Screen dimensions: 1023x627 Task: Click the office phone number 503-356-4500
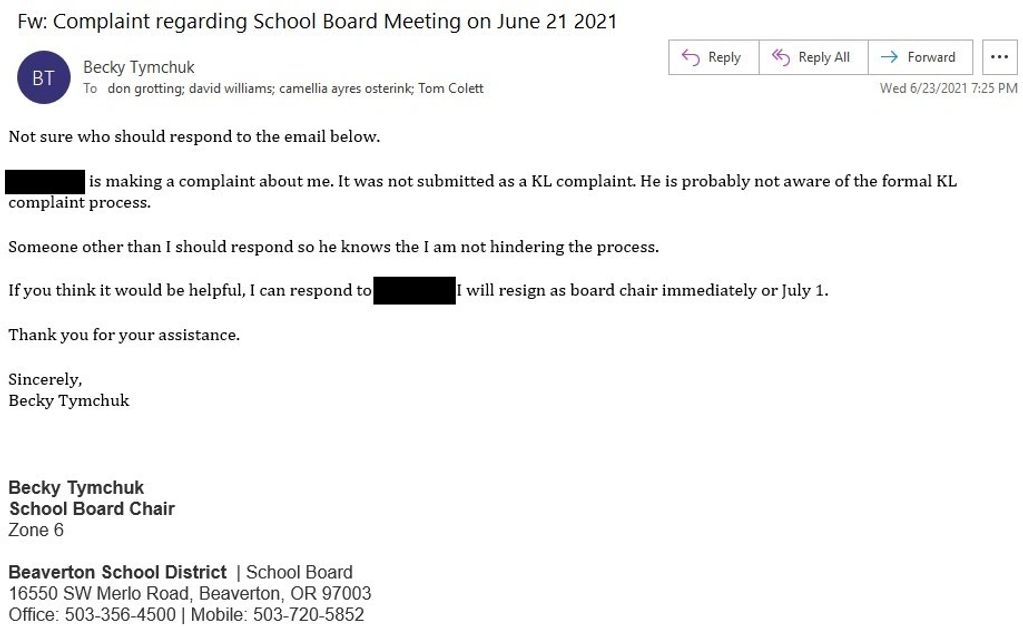point(120,615)
